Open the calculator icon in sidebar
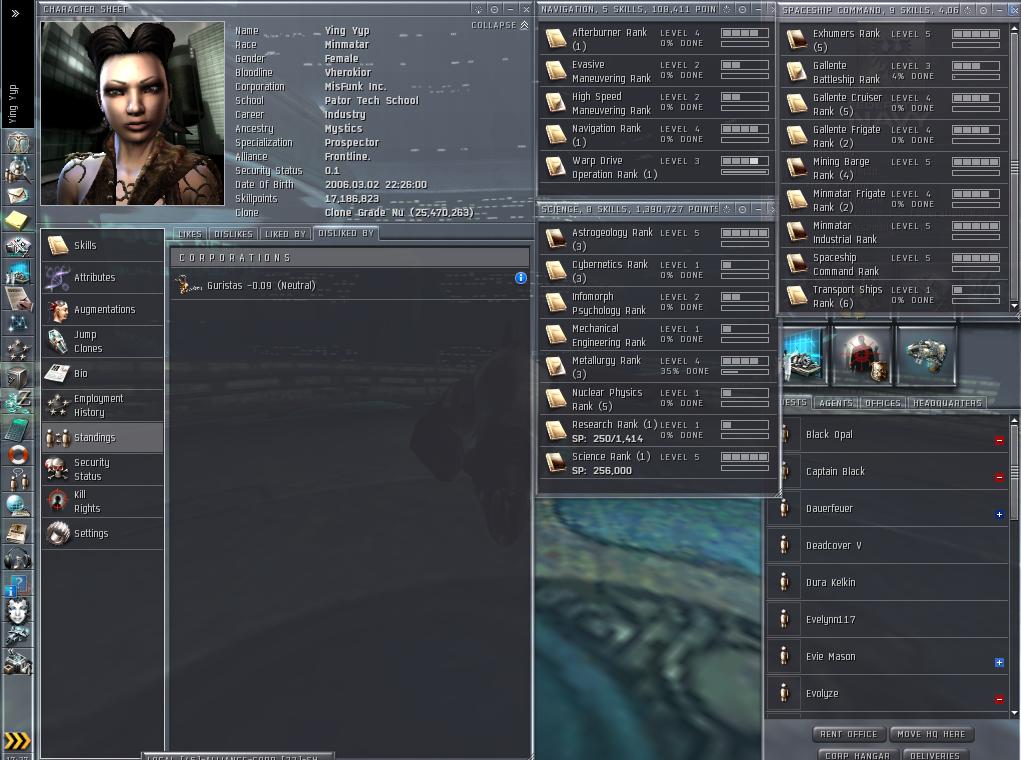Image resolution: width=1021 pixels, height=760 pixels. 18,428
